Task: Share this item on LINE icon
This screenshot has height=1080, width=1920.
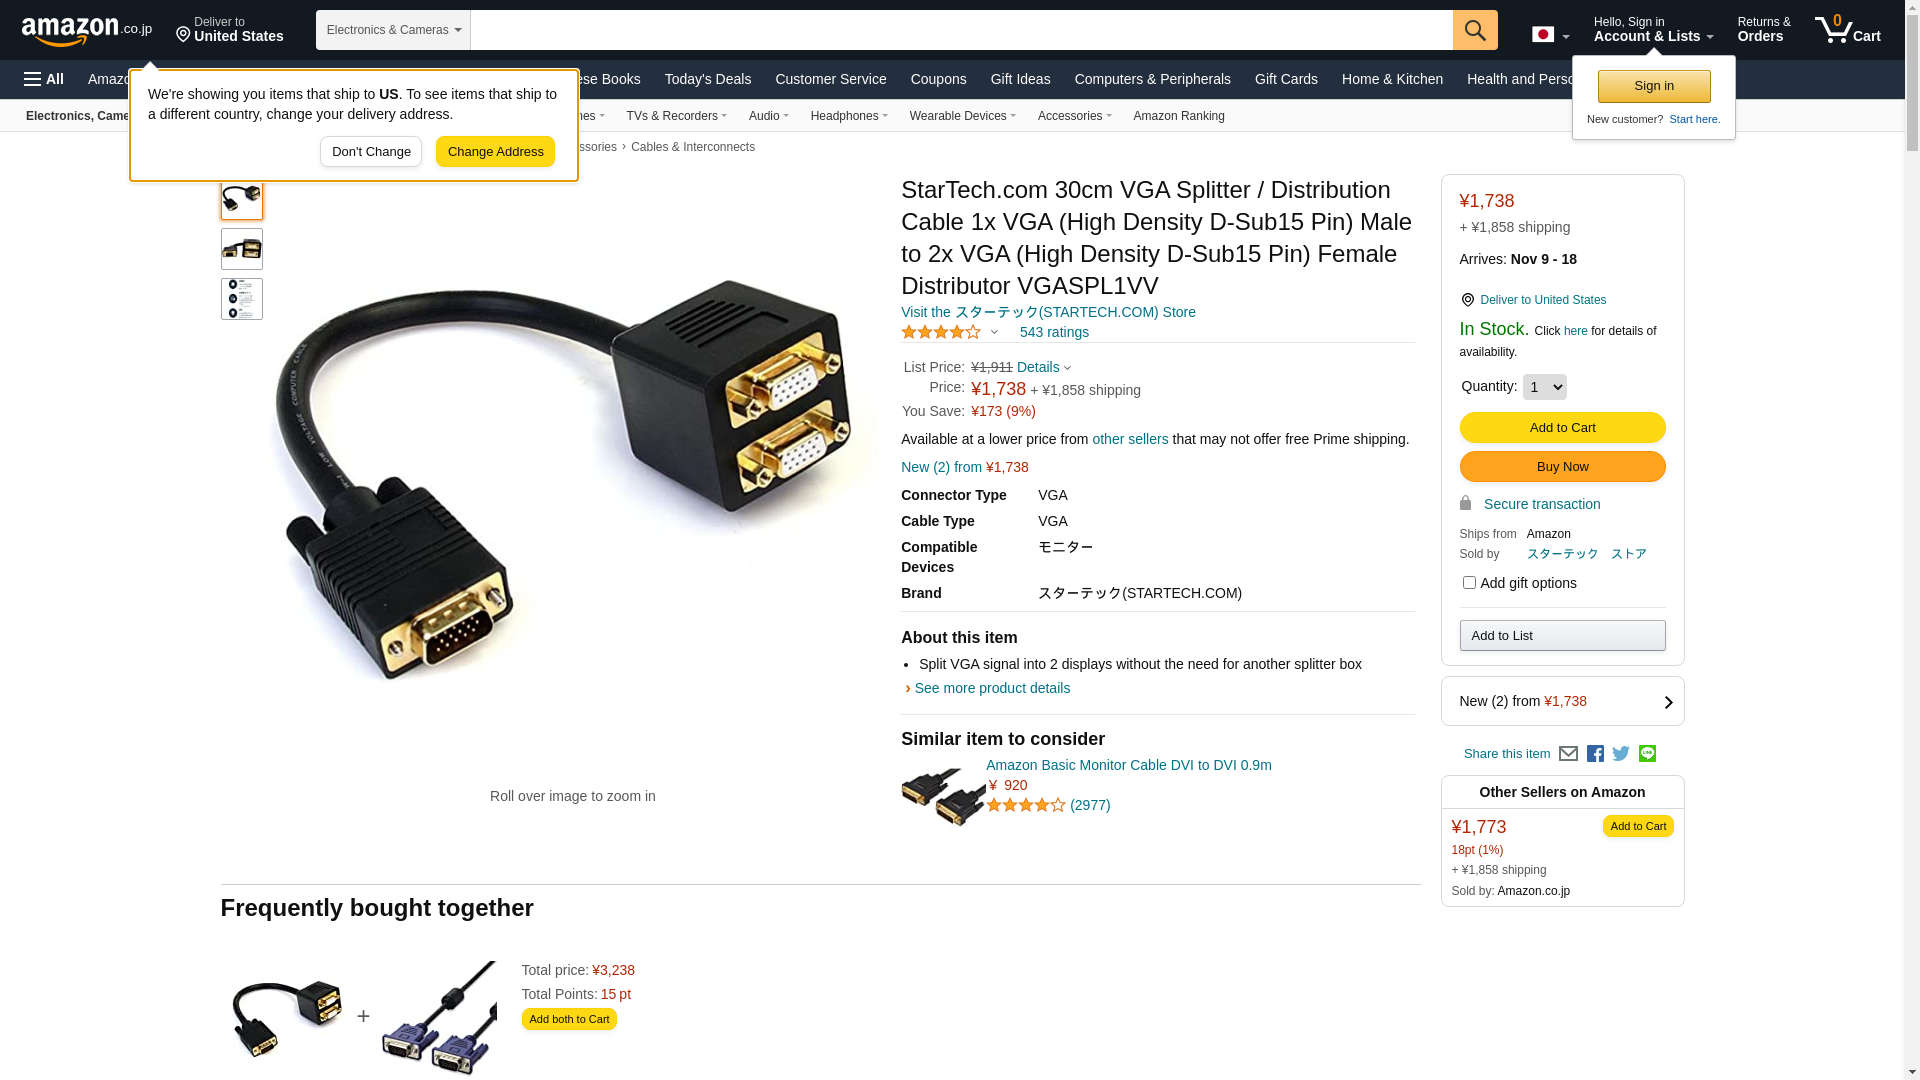Action: tap(1647, 754)
